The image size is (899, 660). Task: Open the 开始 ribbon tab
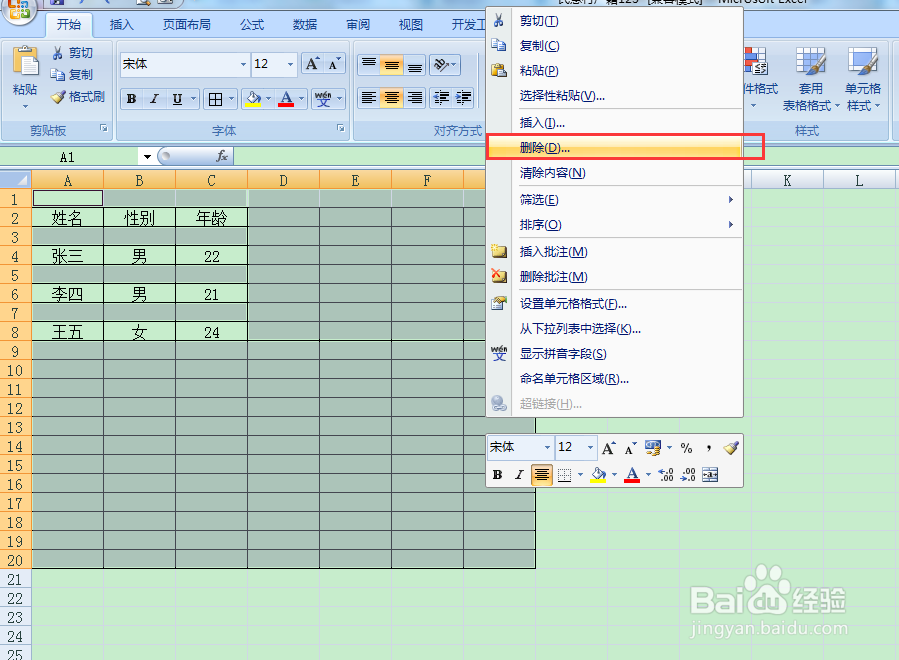coord(69,25)
